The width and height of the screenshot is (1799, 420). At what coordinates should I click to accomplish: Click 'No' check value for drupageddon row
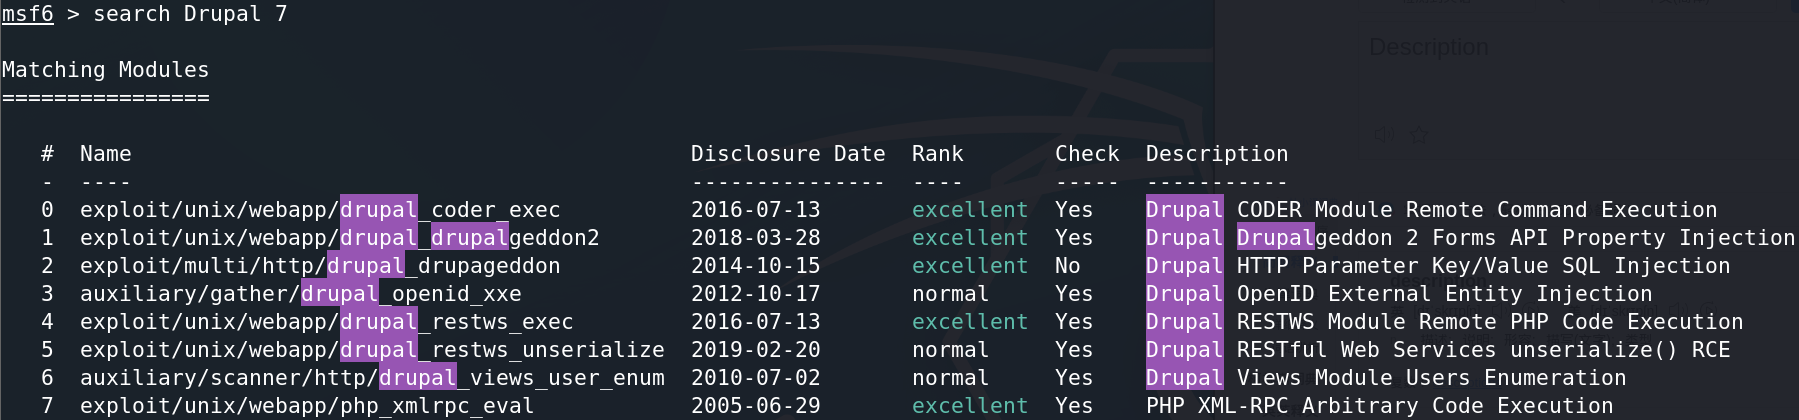1068,266
